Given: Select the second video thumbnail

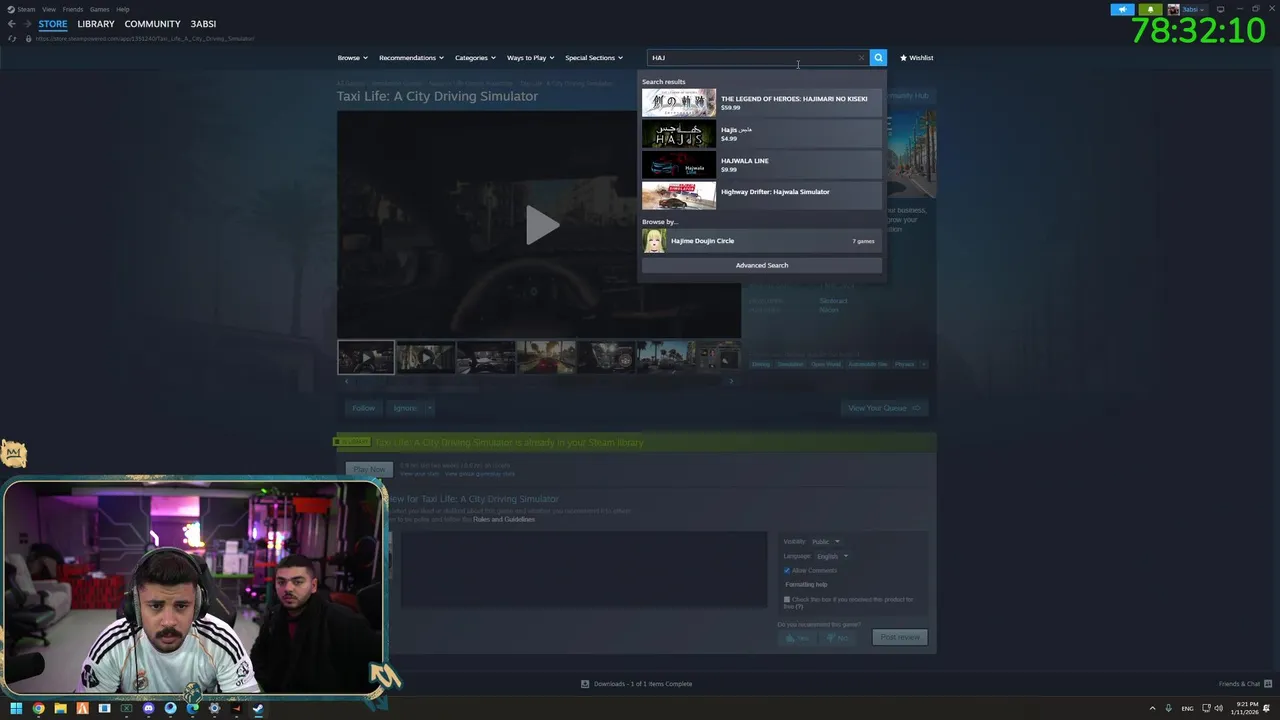Looking at the screenshot, I should click(425, 357).
